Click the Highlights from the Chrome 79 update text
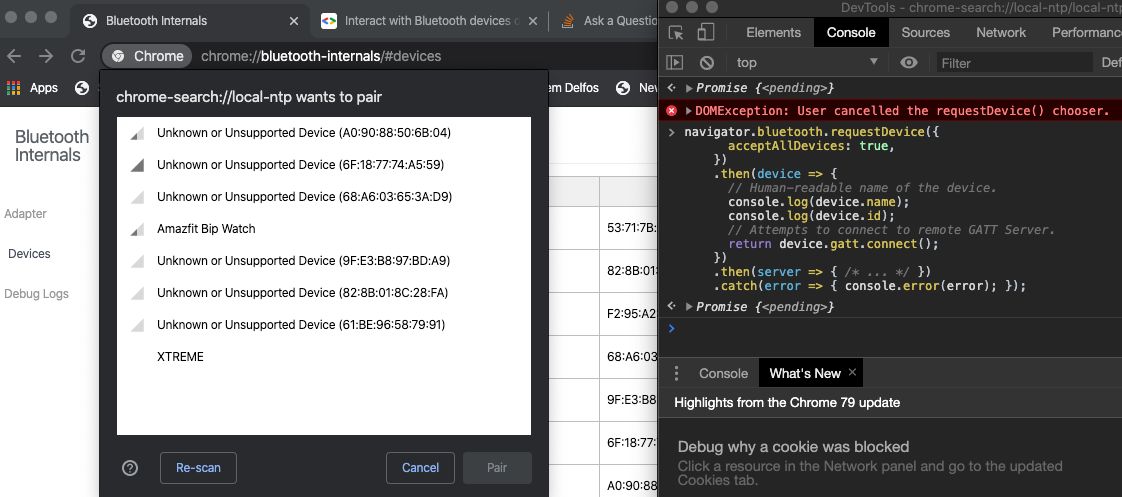Screen dimensions: 1122x497 pos(786,403)
